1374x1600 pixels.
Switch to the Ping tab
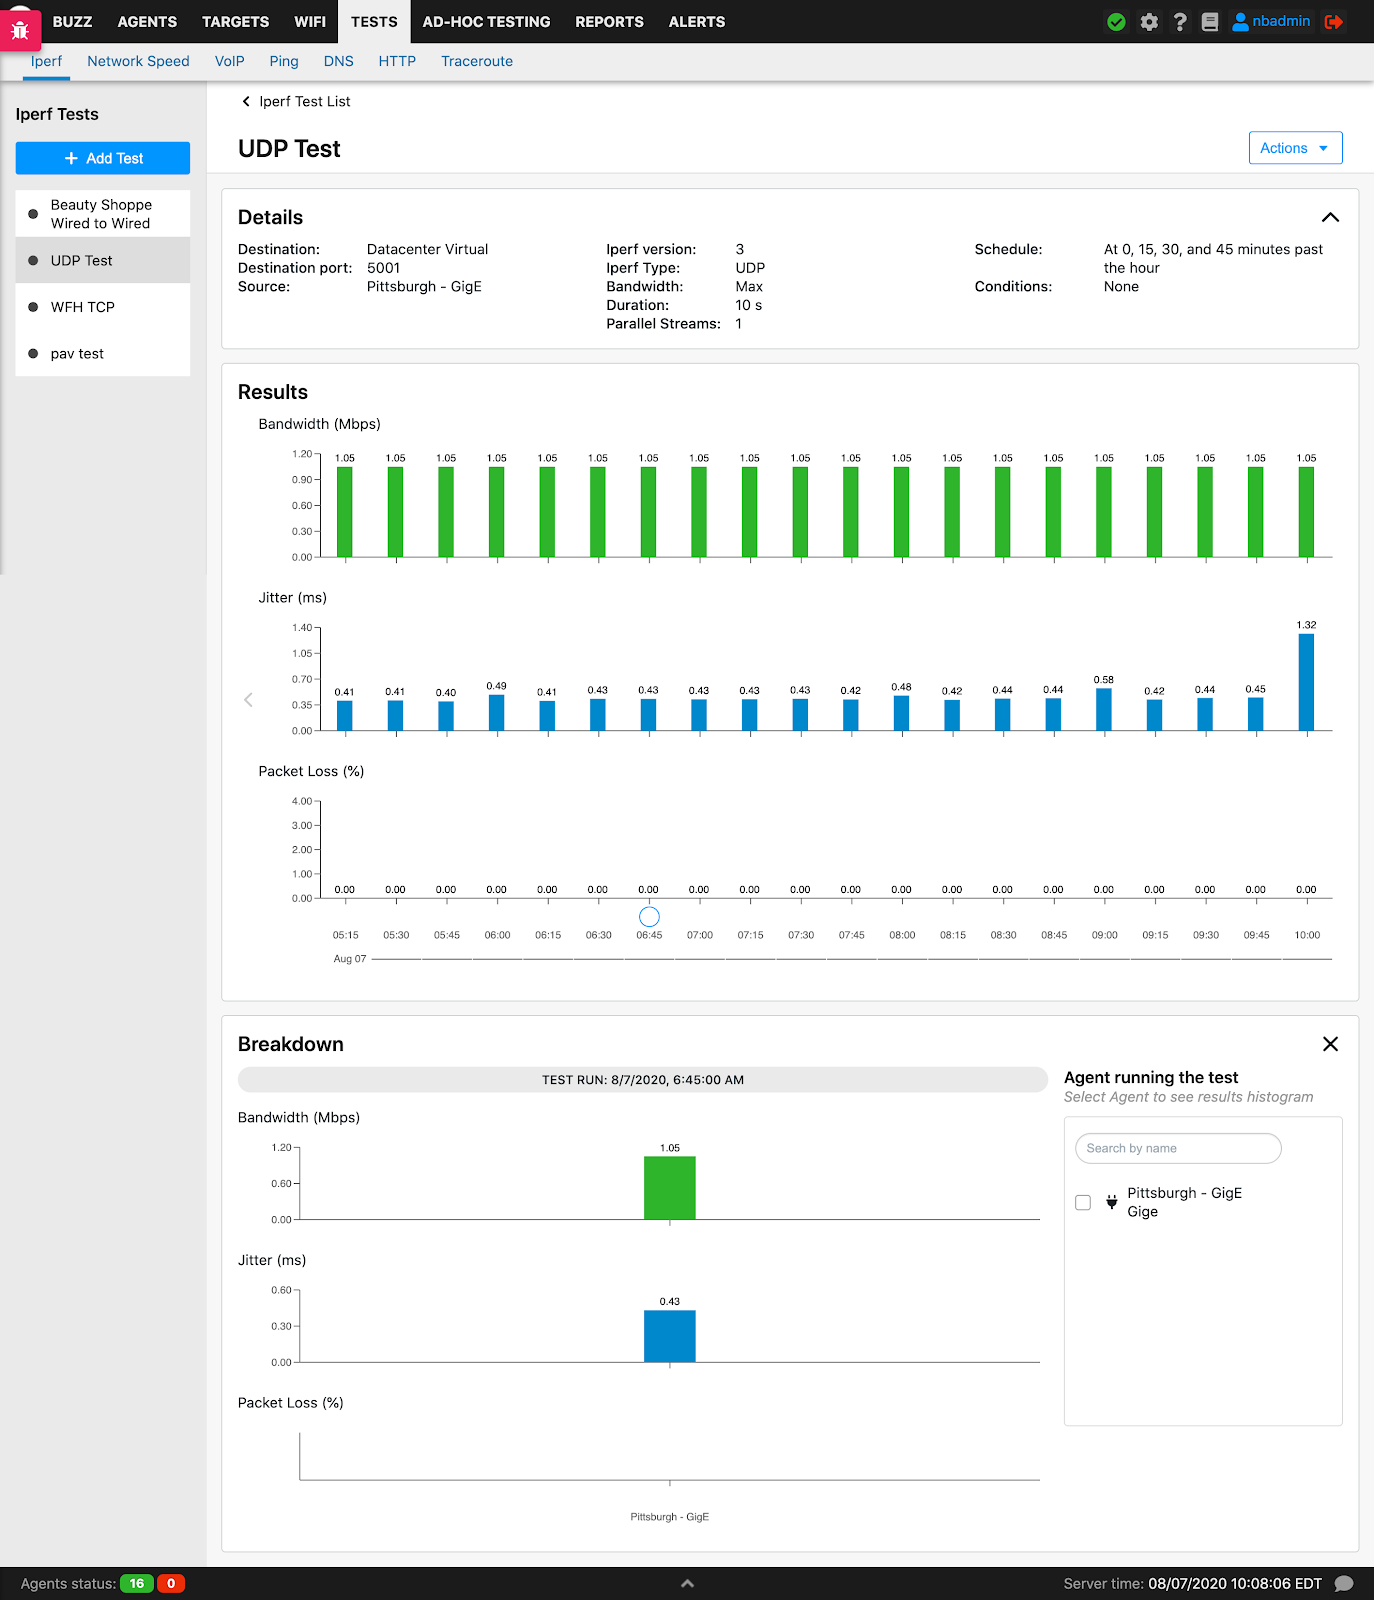tap(284, 61)
